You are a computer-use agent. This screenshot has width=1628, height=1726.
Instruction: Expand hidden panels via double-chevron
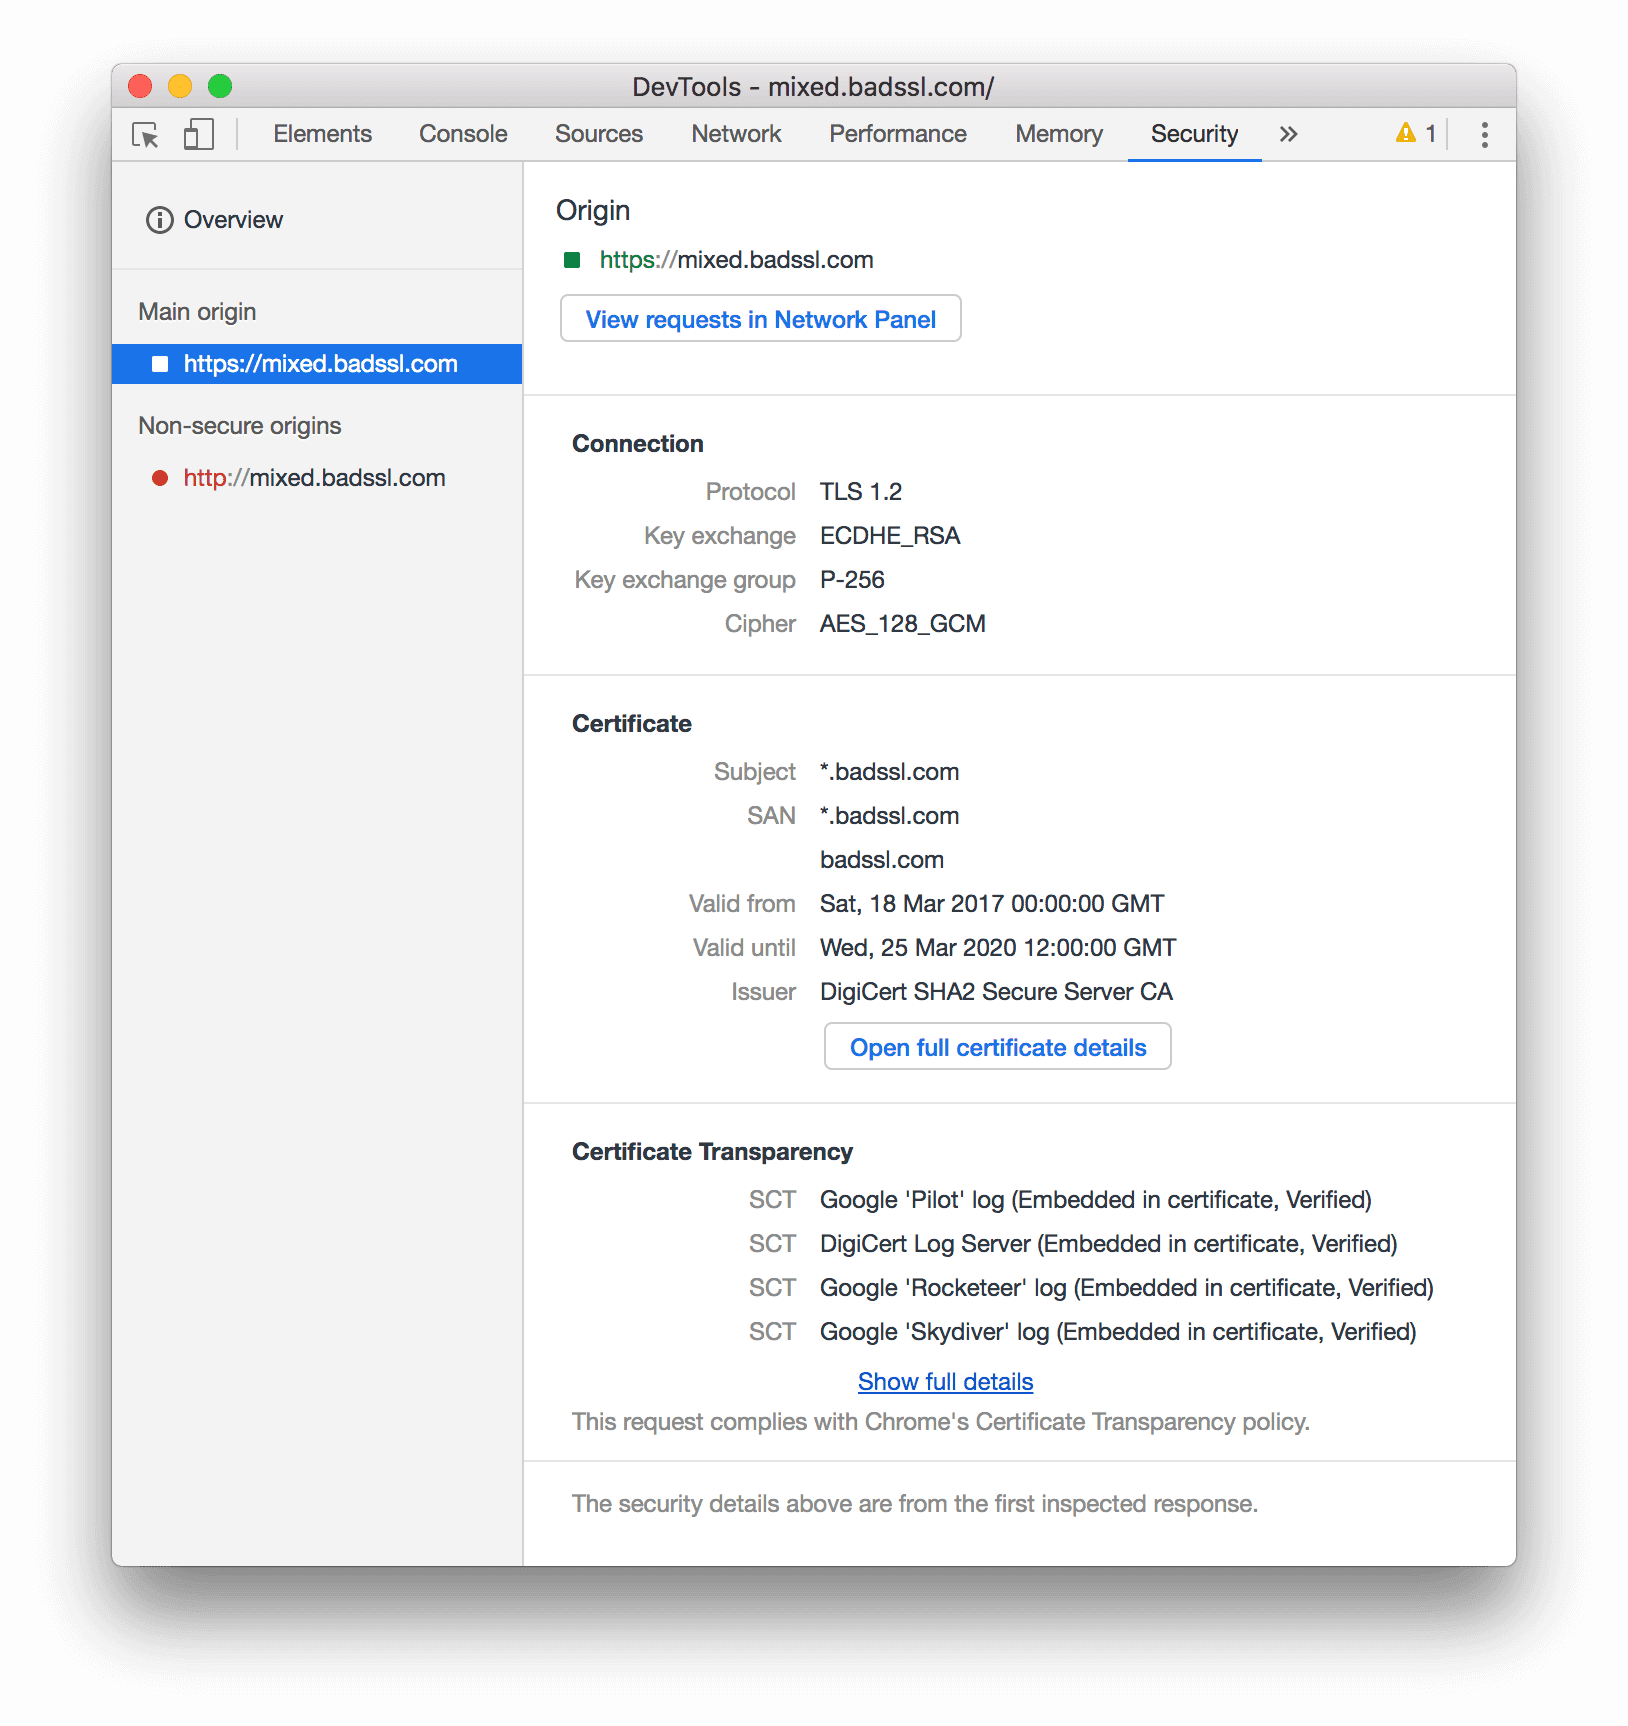(1288, 133)
